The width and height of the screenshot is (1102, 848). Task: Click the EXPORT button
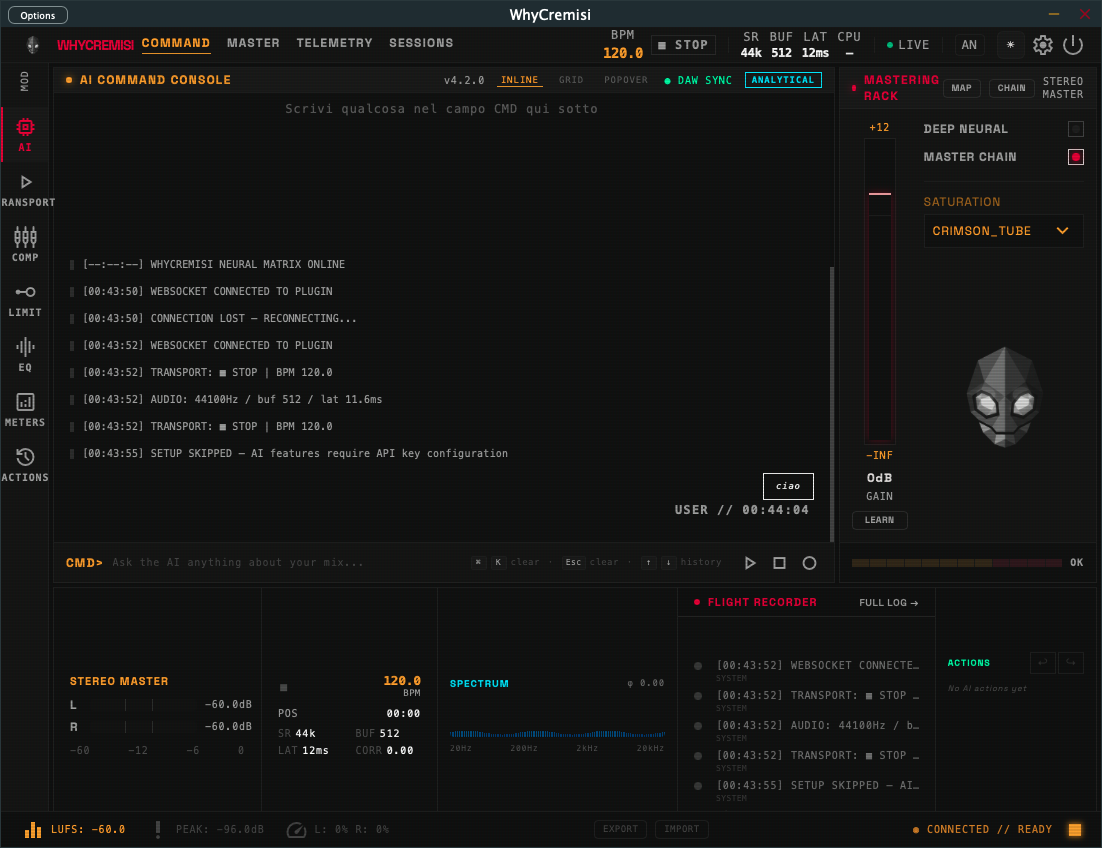[621, 829]
